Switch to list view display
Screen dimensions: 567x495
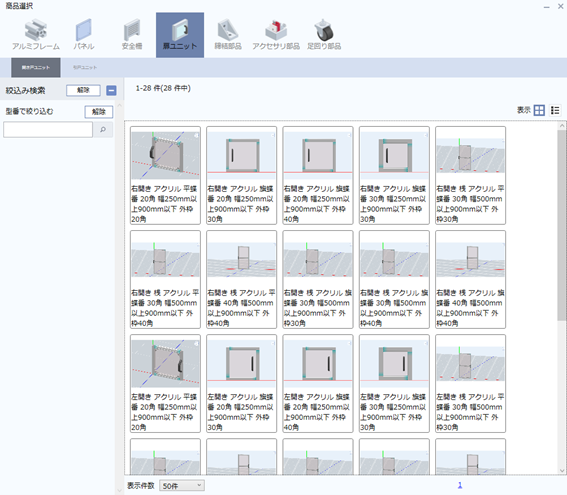[x=555, y=110]
